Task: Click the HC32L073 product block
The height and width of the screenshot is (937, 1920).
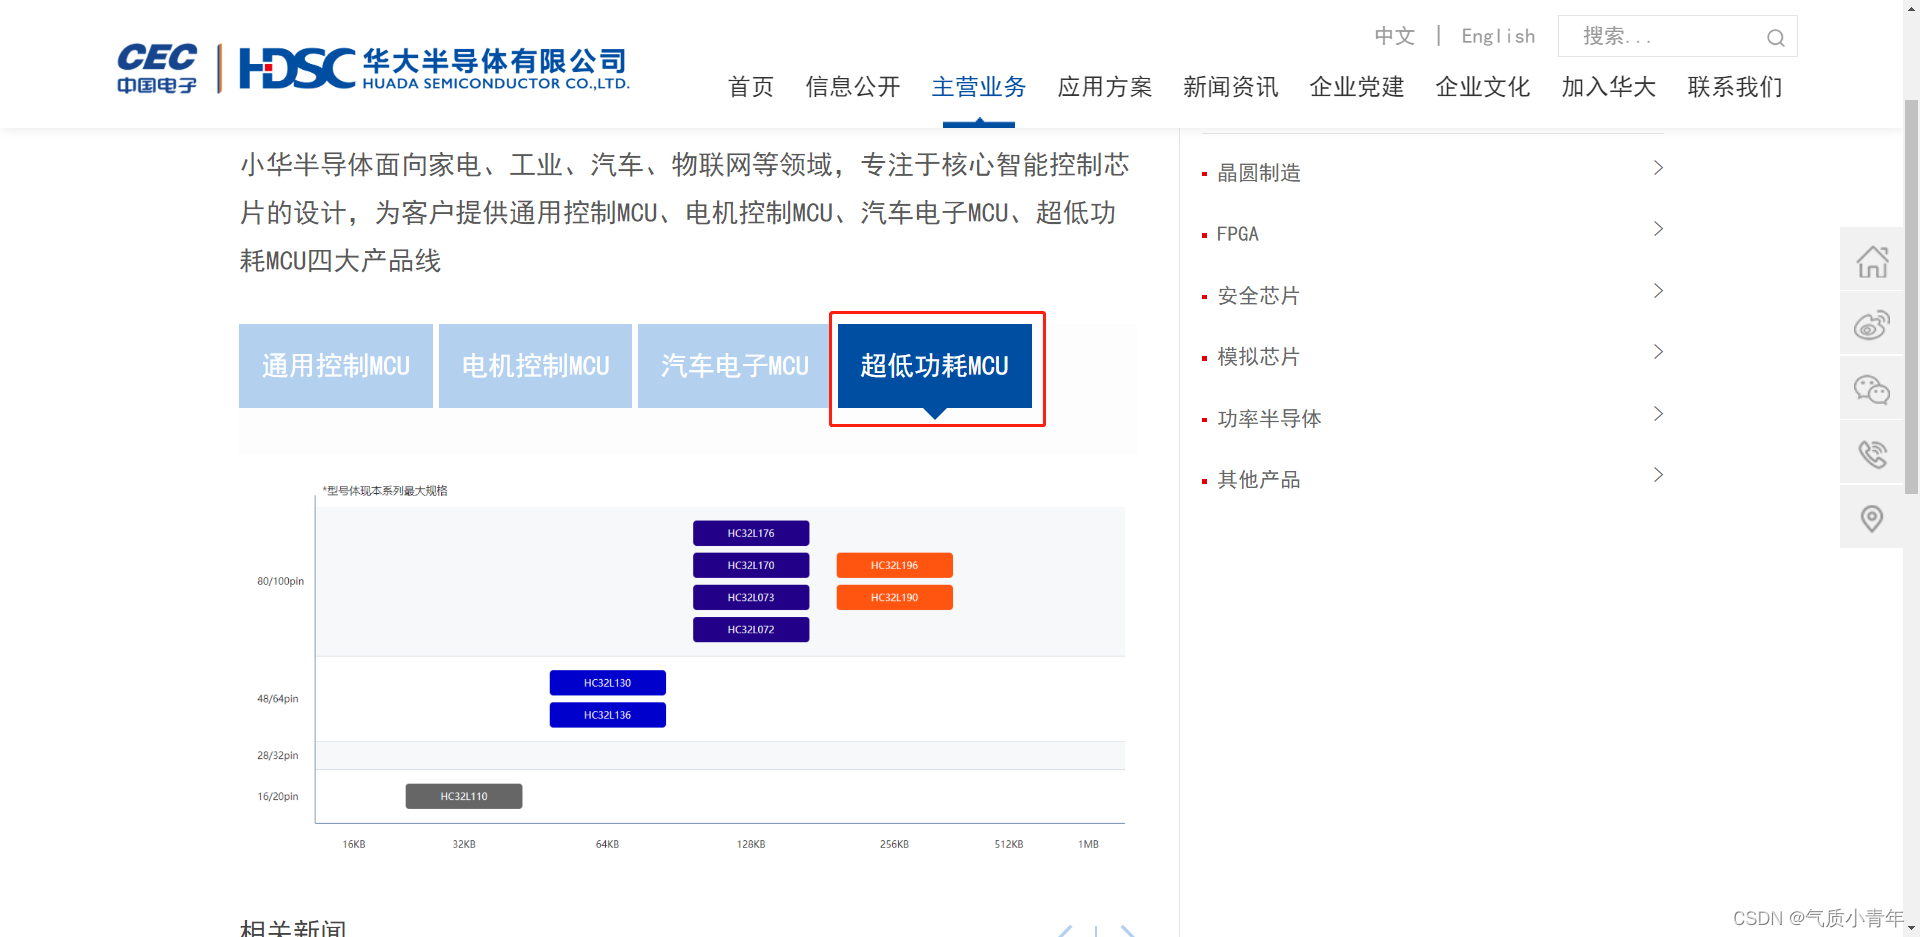Action: (x=751, y=597)
